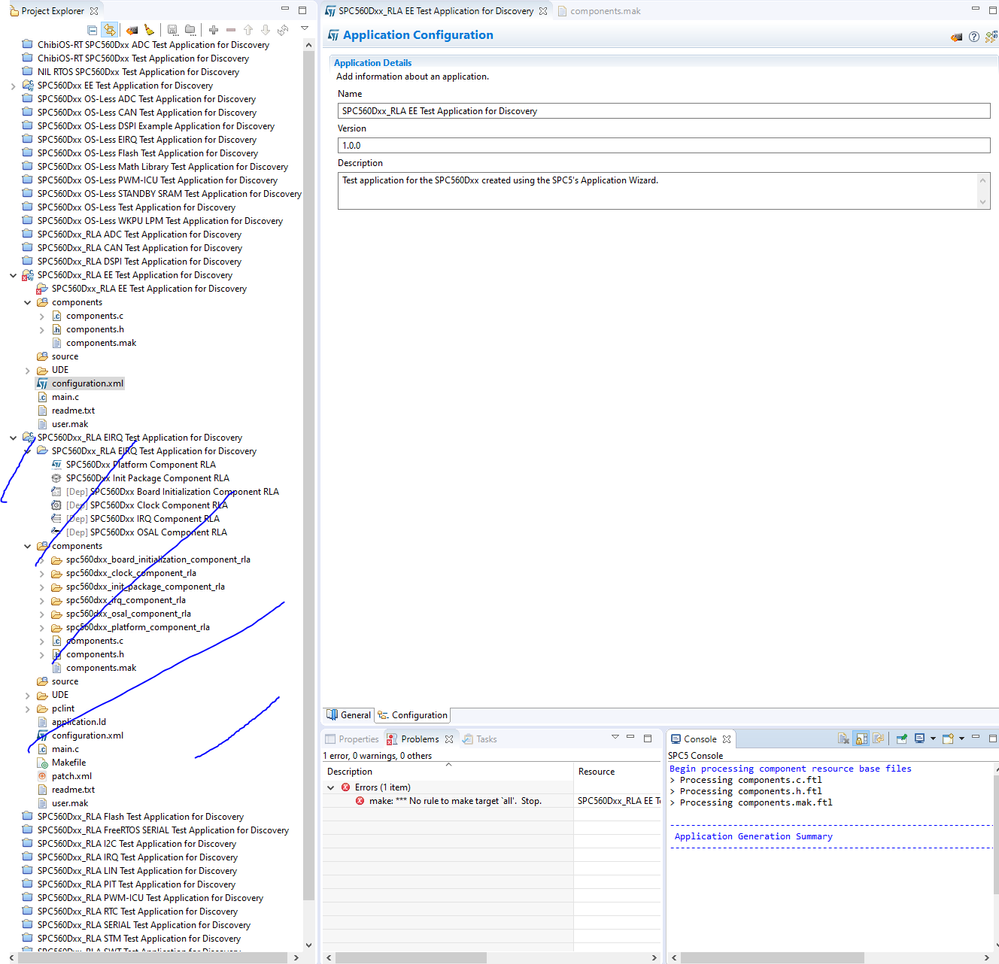Collapse SPC560Dxx_RLA EE Test Application project
This screenshot has height=964, width=999.
click(13, 276)
